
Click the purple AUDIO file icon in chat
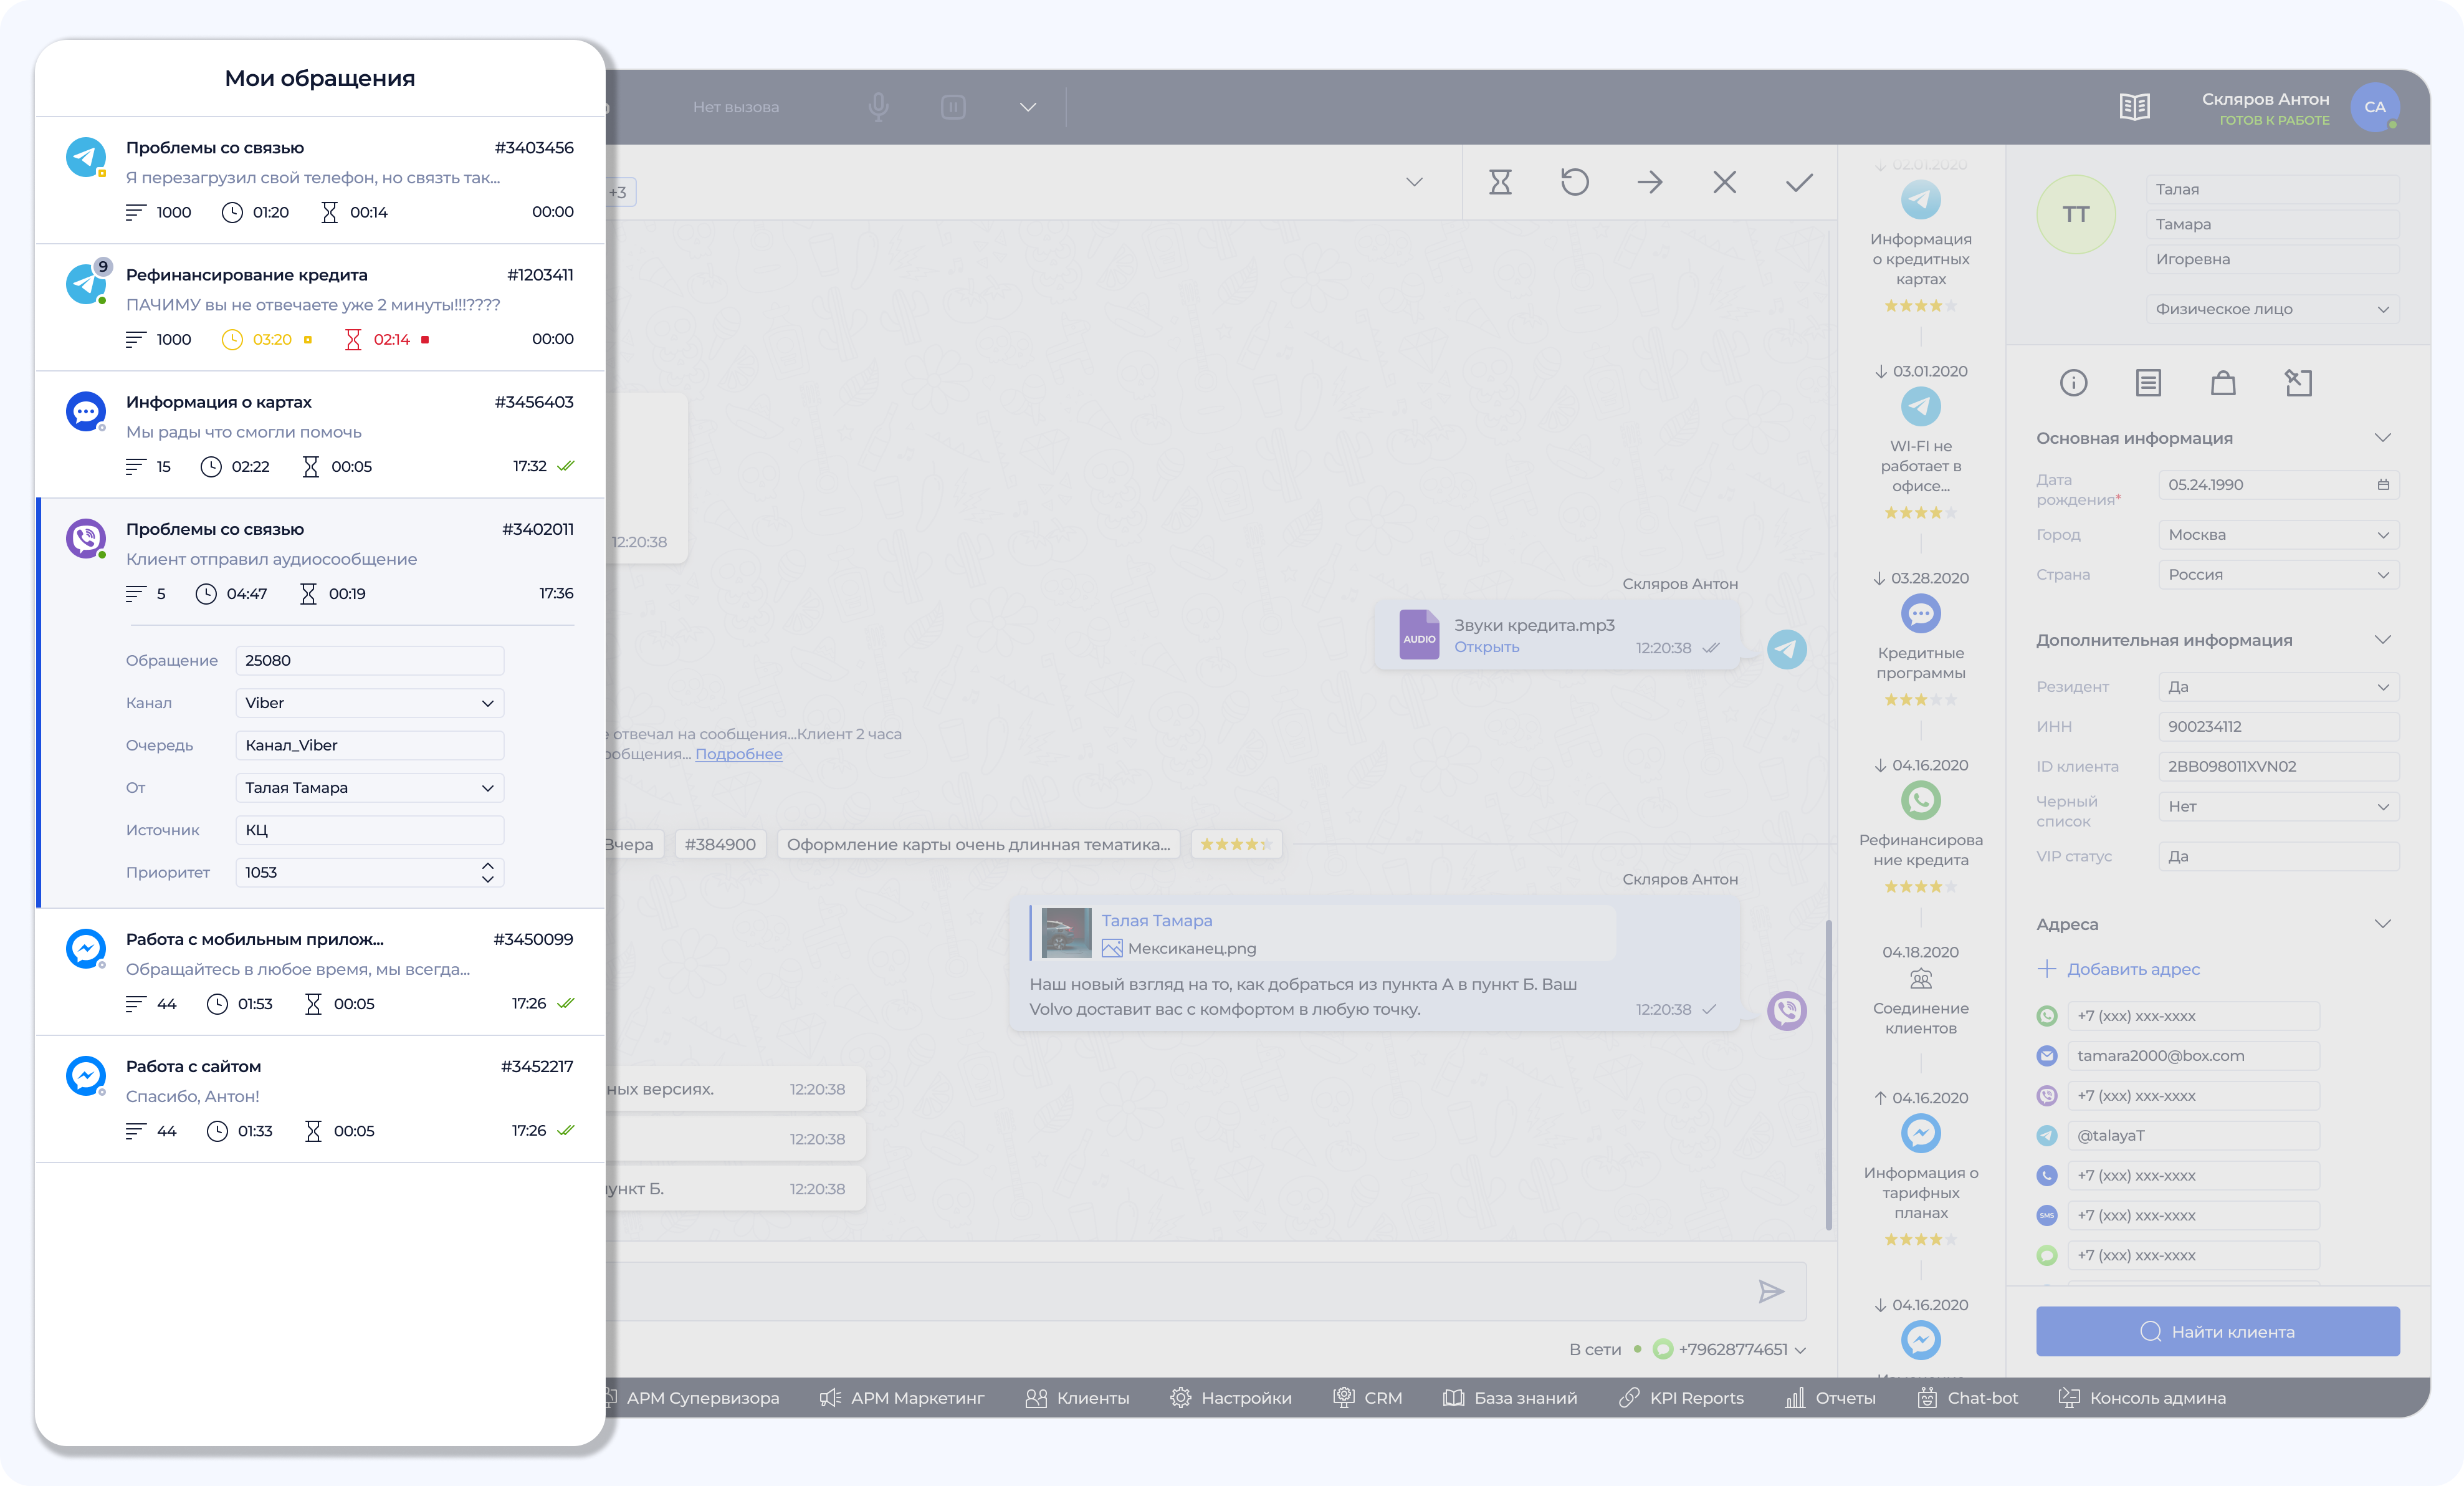(1418, 635)
